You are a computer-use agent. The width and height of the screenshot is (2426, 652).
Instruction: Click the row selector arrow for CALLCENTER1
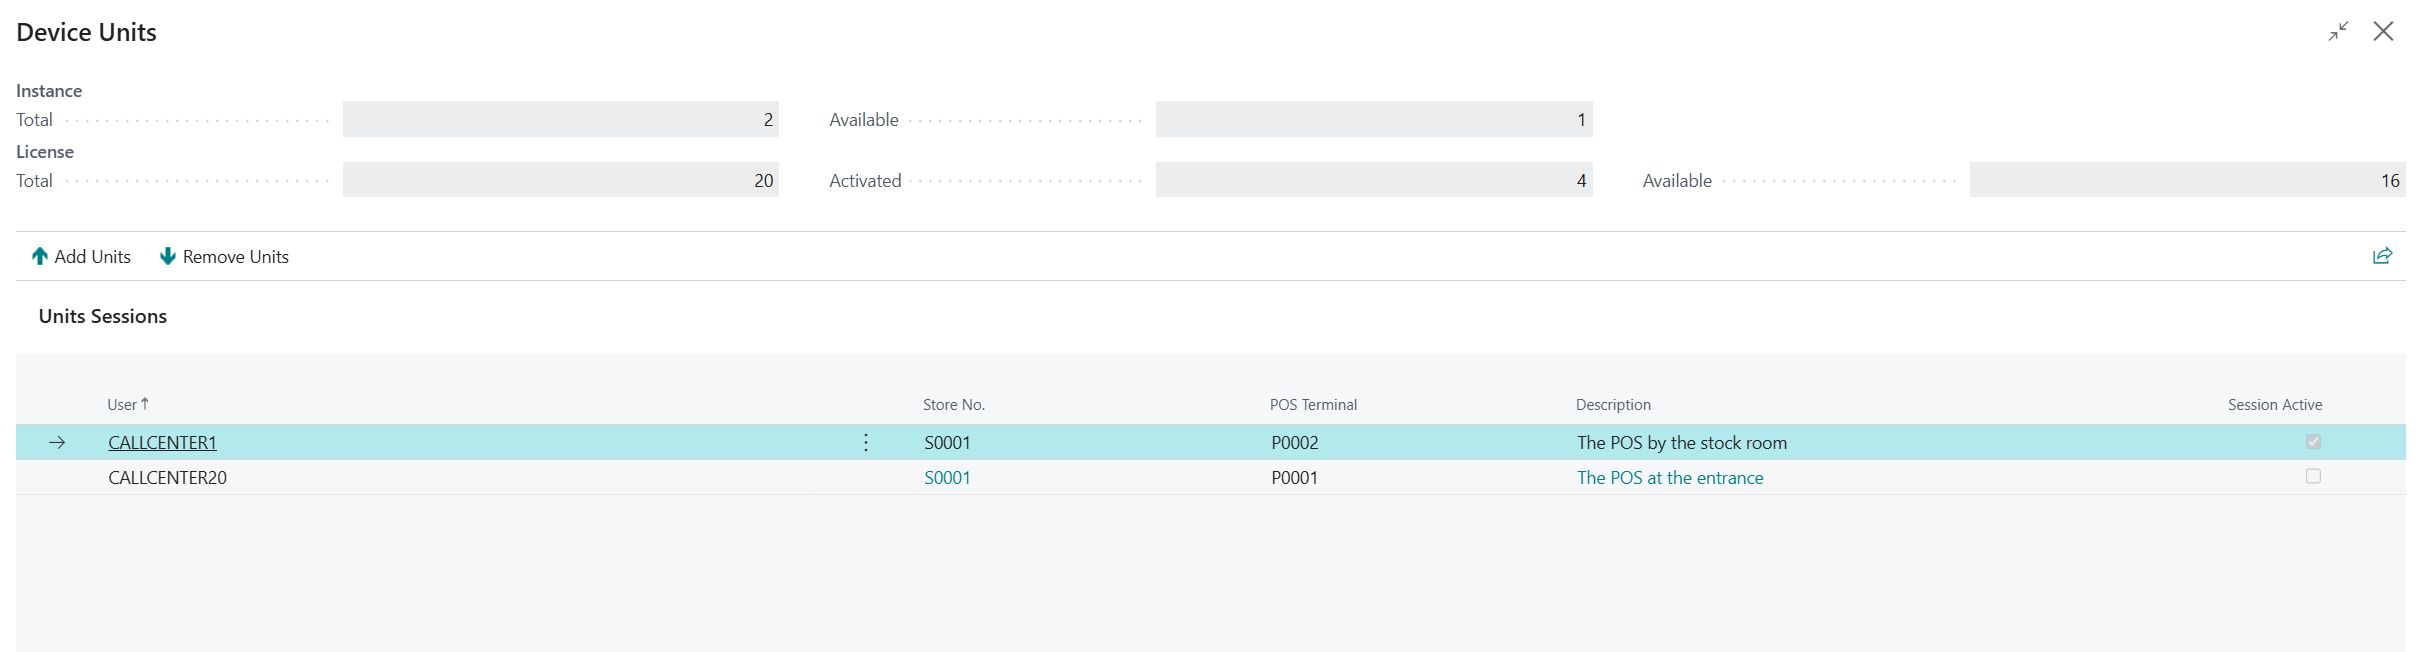[x=57, y=443]
